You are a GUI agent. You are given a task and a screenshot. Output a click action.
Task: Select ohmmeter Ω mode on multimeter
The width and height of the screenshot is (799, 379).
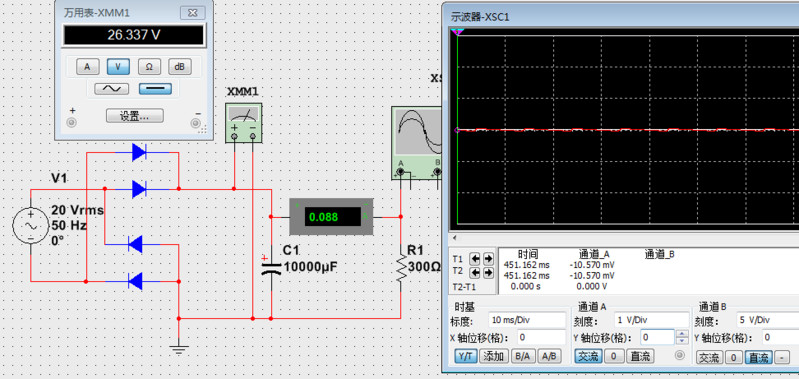149,66
